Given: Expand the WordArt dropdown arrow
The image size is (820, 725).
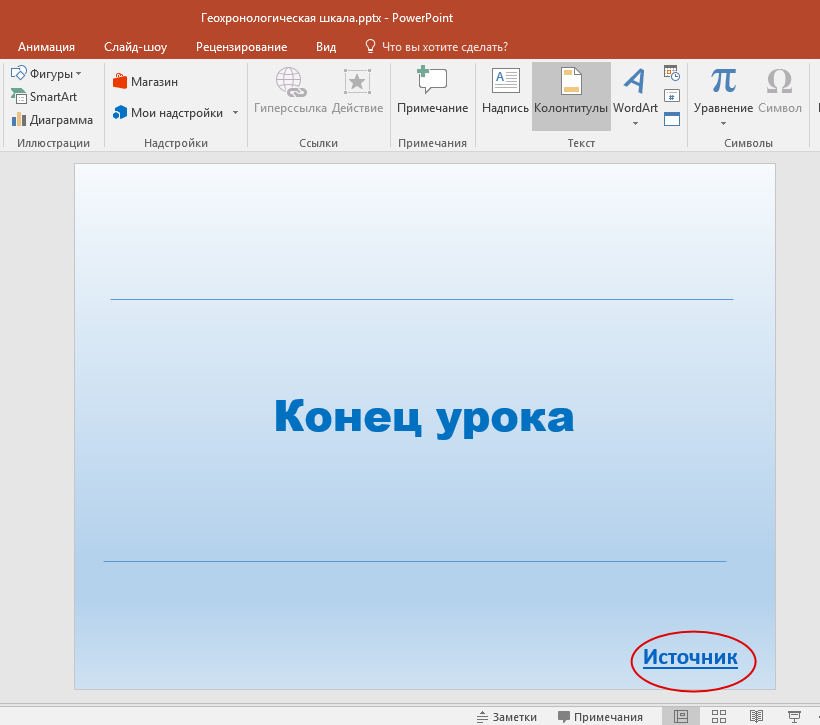Looking at the screenshot, I should (635, 123).
